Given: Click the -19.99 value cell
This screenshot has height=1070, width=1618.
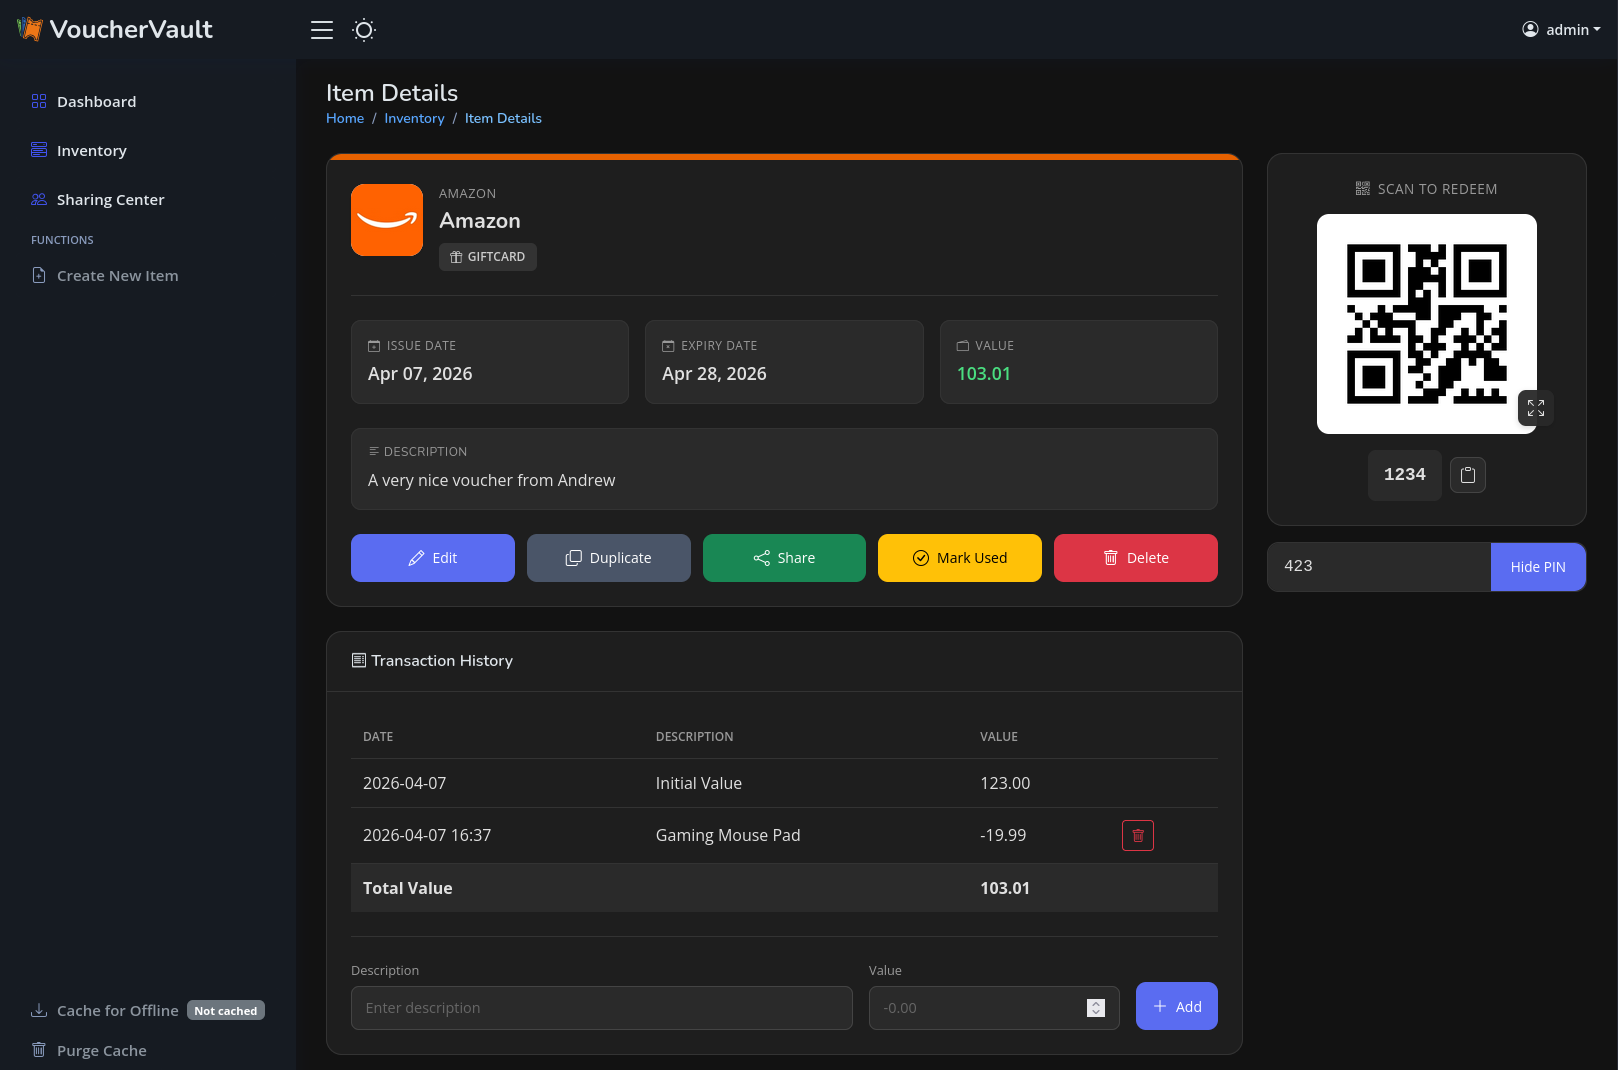Looking at the screenshot, I should (x=1003, y=836).
